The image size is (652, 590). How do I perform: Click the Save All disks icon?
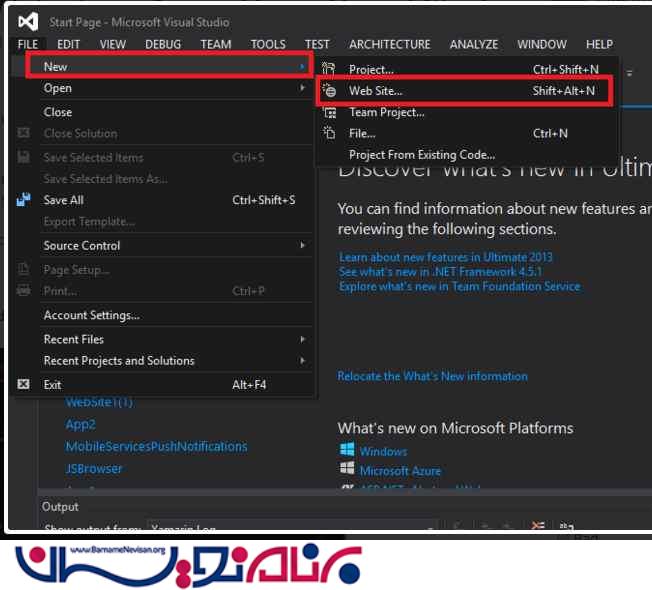[24, 200]
